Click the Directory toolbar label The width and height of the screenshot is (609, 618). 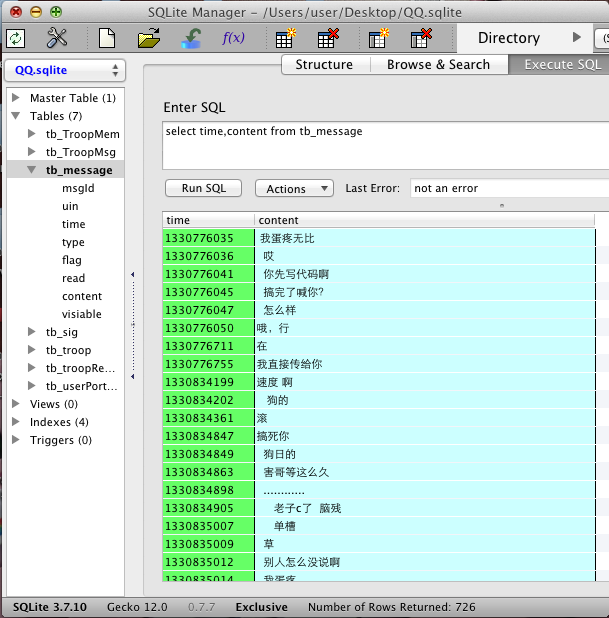pyautogui.click(x=509, y=38)
